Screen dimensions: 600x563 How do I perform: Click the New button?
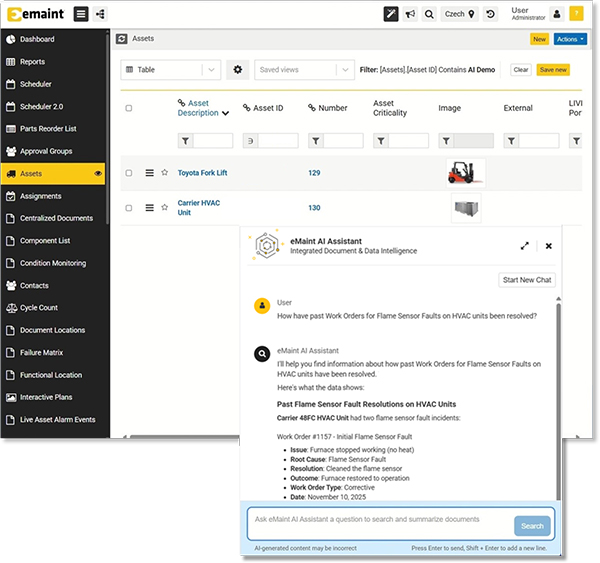tap(539, 39)
